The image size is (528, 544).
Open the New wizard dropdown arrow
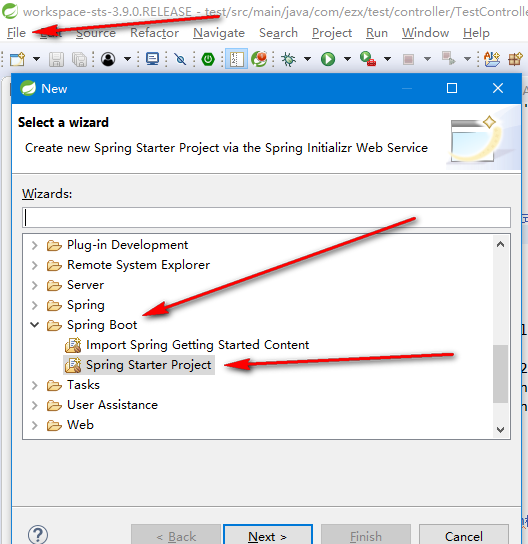point(36,59)
